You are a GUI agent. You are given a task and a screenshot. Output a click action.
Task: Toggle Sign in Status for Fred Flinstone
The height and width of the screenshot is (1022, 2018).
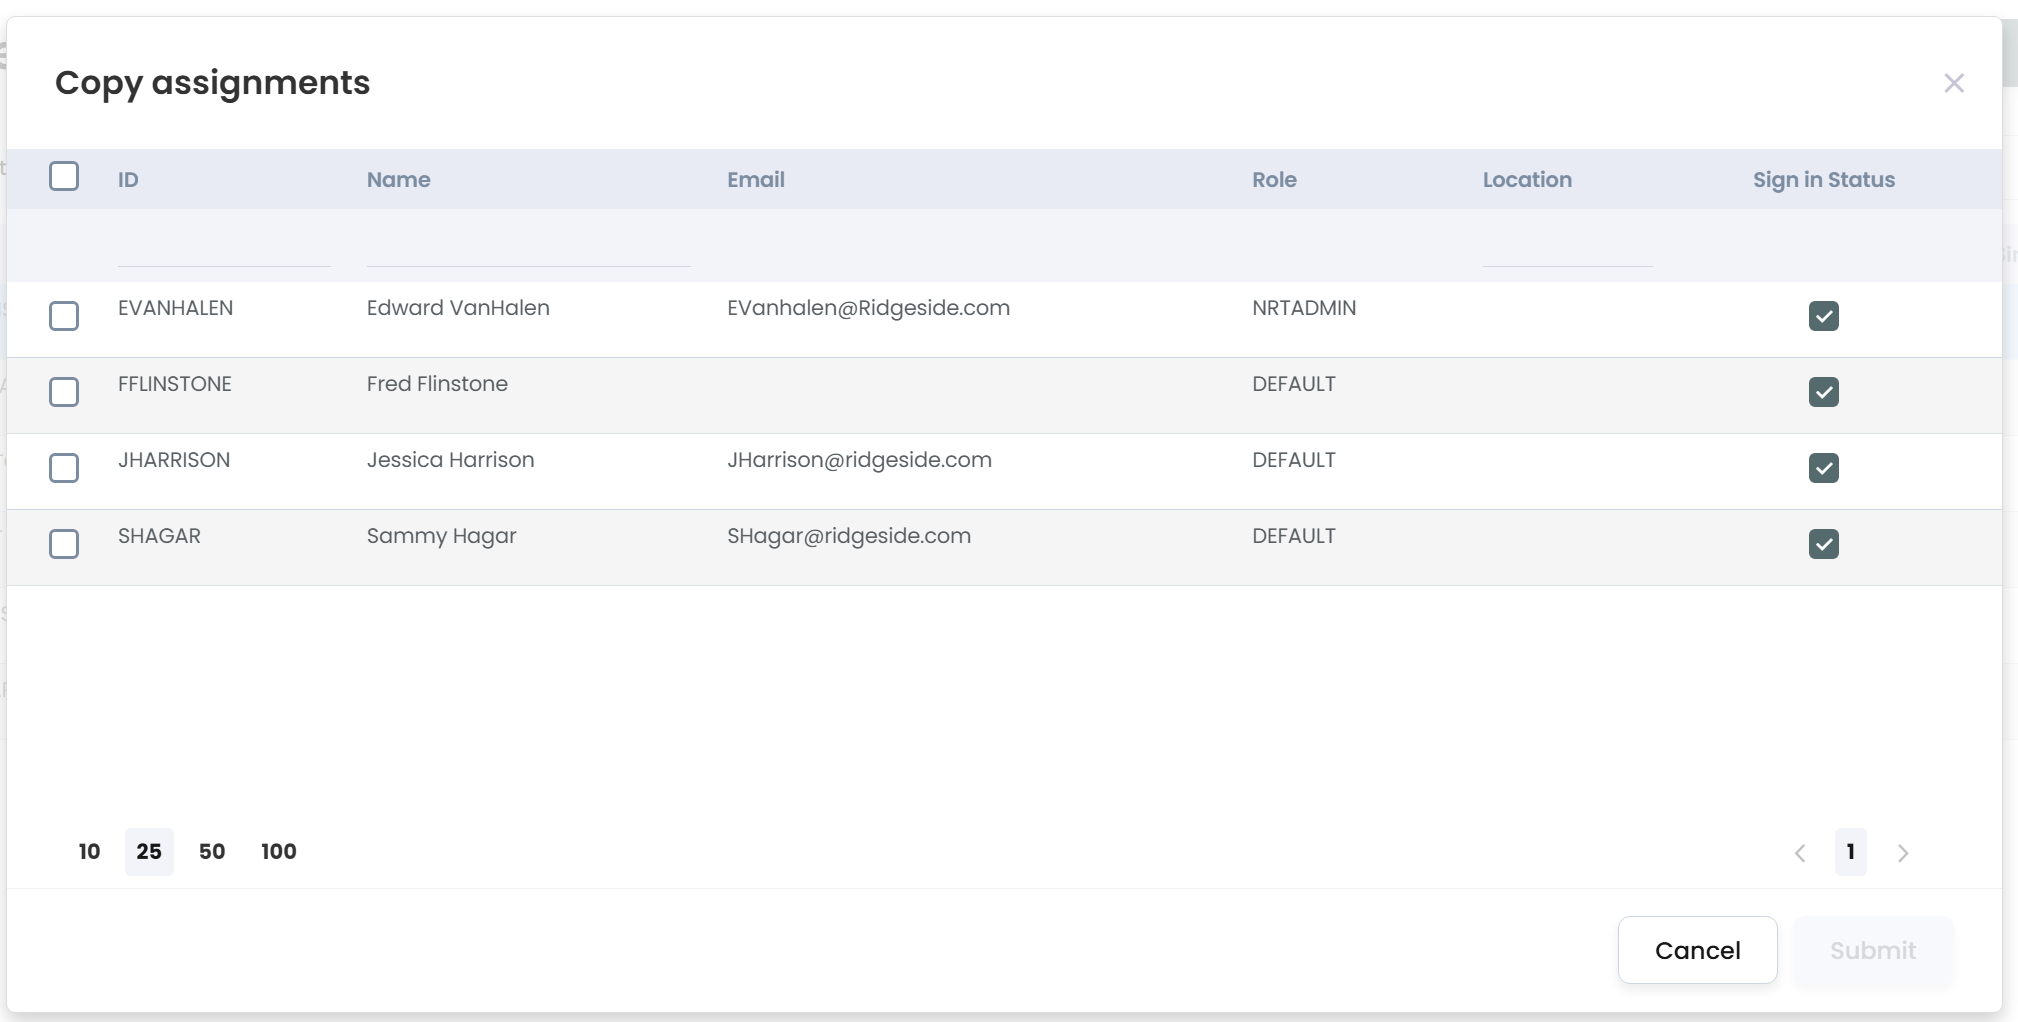[x=1824, y=392]
